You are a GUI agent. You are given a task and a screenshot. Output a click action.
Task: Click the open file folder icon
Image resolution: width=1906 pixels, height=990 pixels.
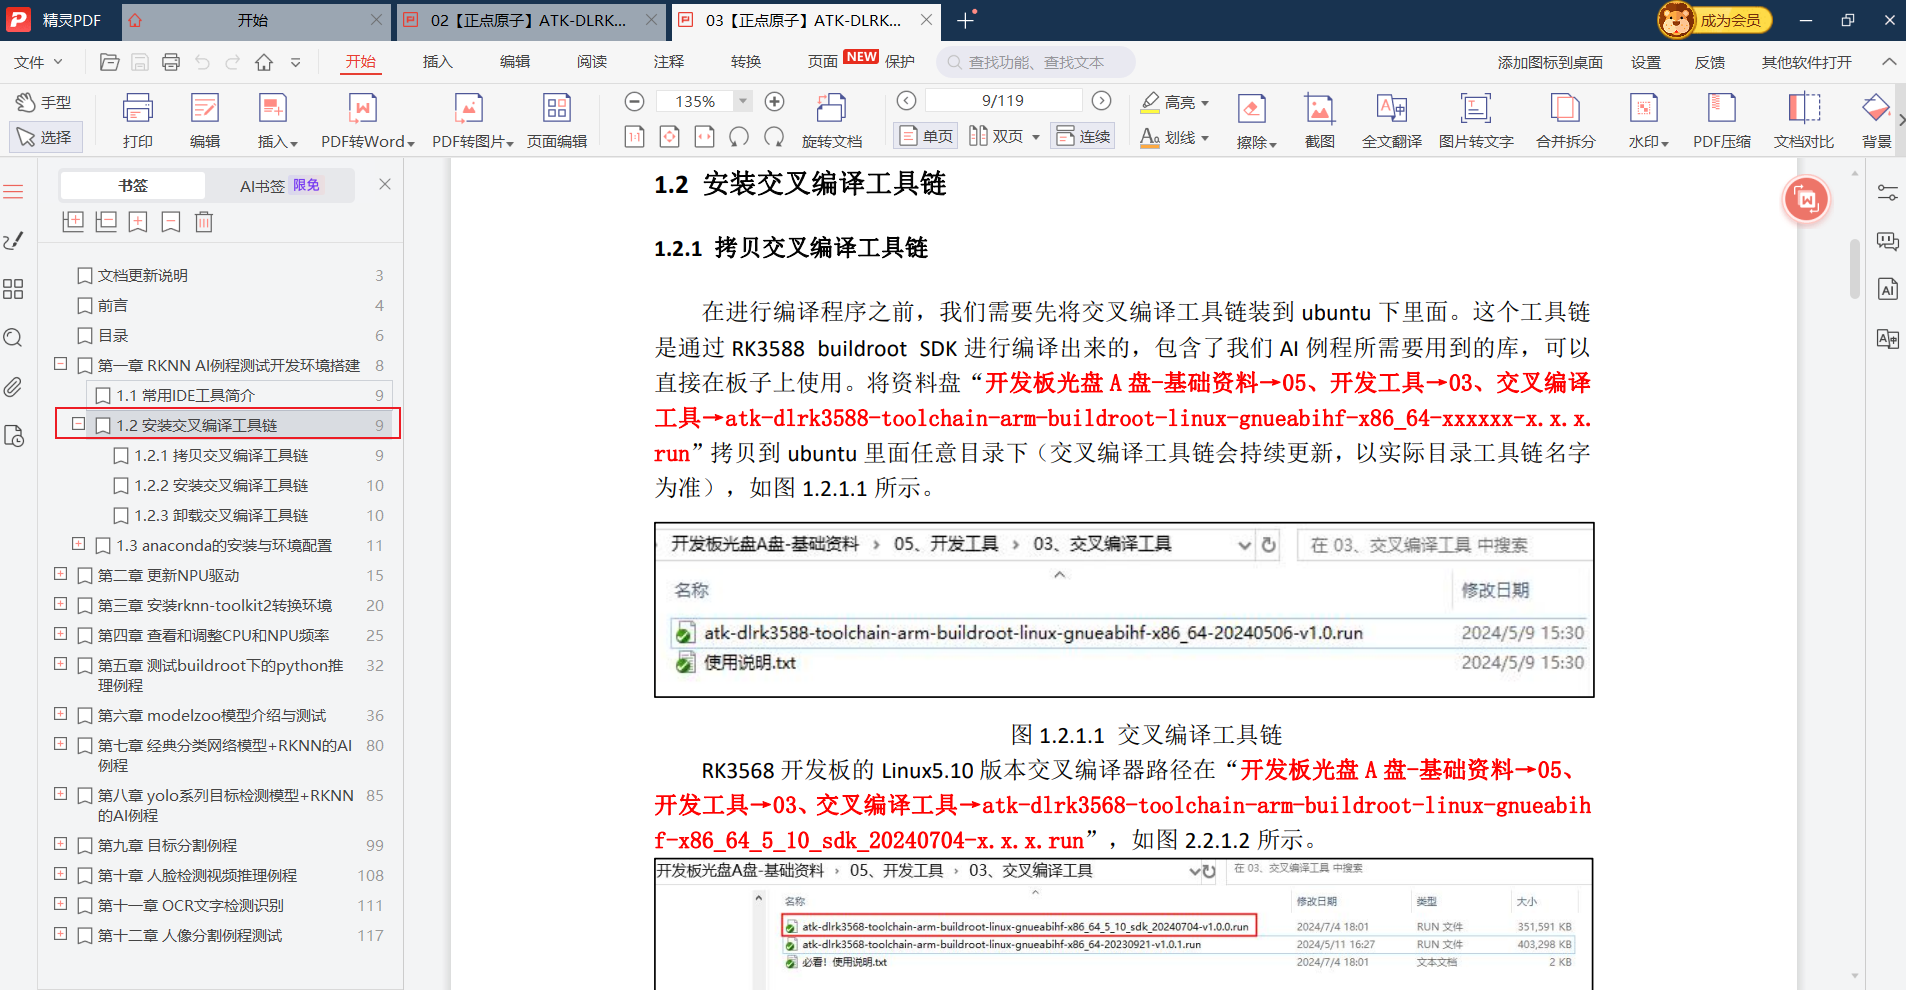click(x=110, y=62)
